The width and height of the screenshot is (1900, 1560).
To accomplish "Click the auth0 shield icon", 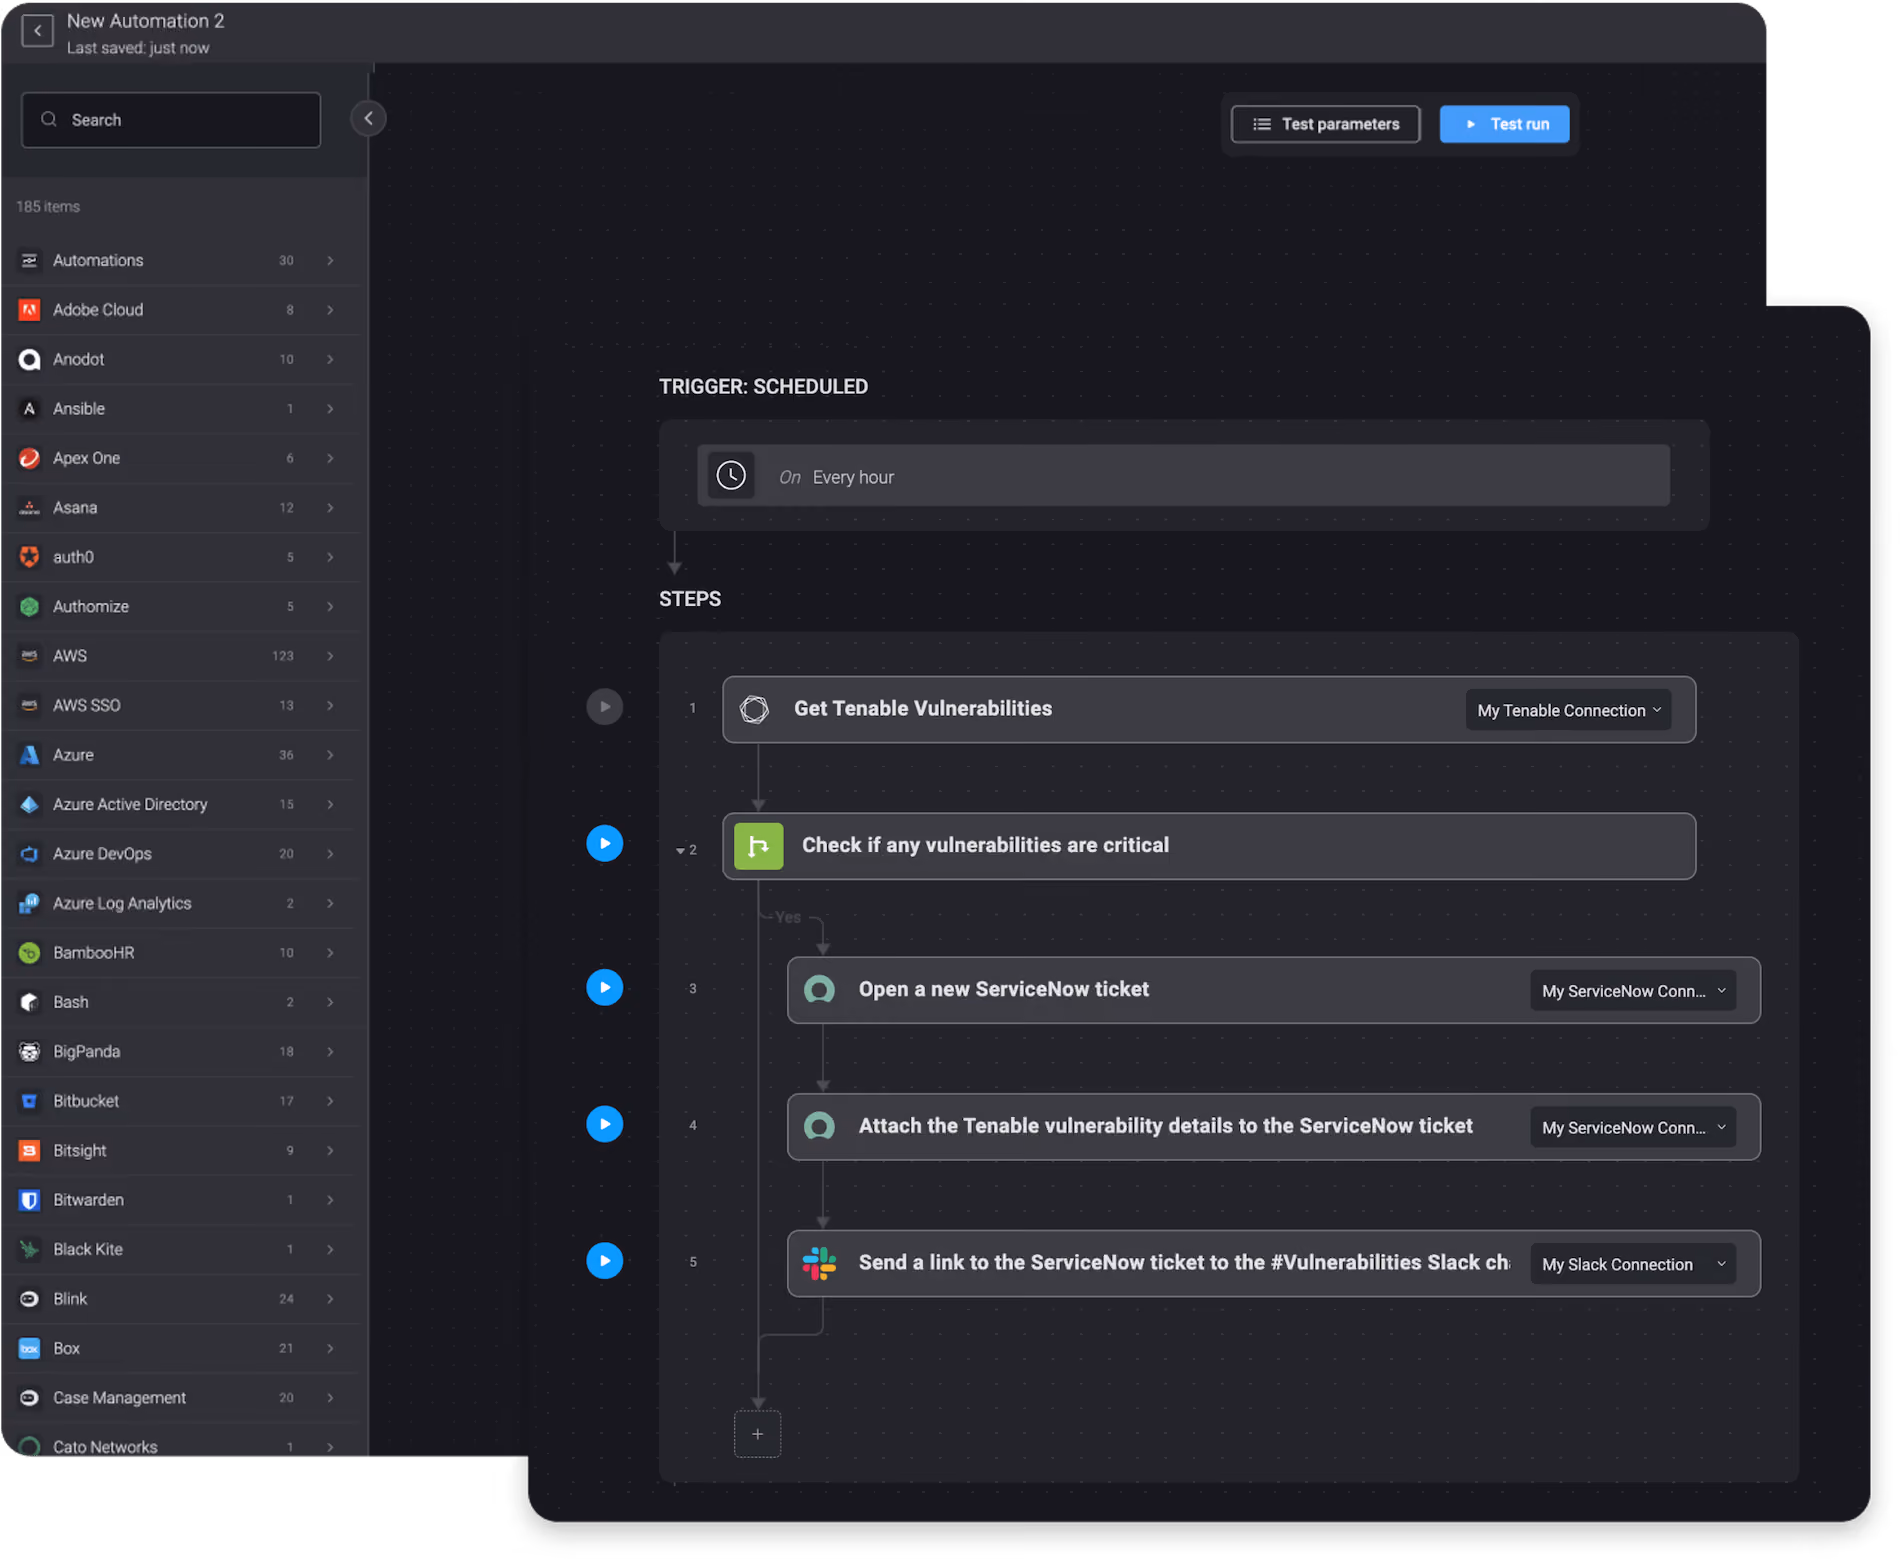I will tap(30, 557).
